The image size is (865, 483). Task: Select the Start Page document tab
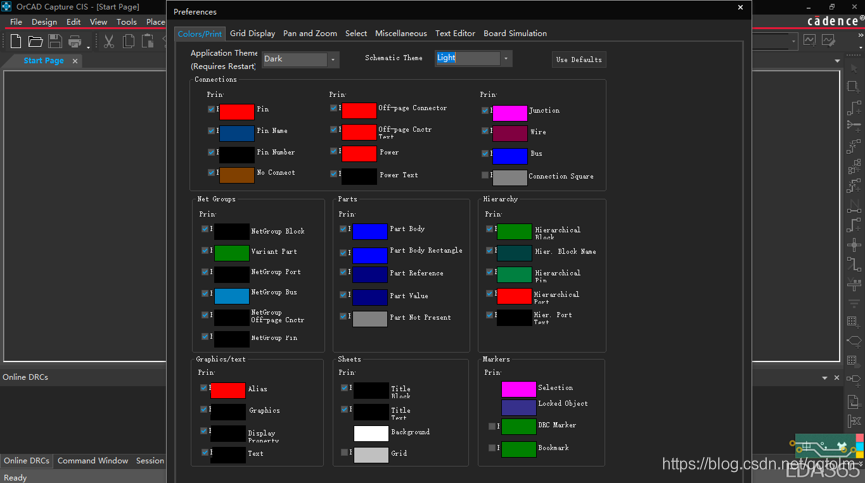coord(44,61)
